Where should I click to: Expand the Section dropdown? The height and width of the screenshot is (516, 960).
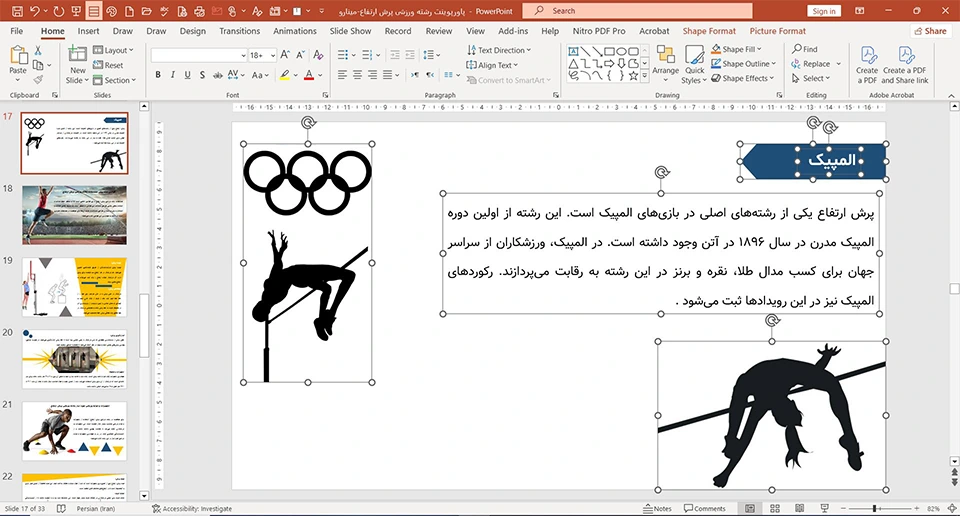[x=114, y=80]
